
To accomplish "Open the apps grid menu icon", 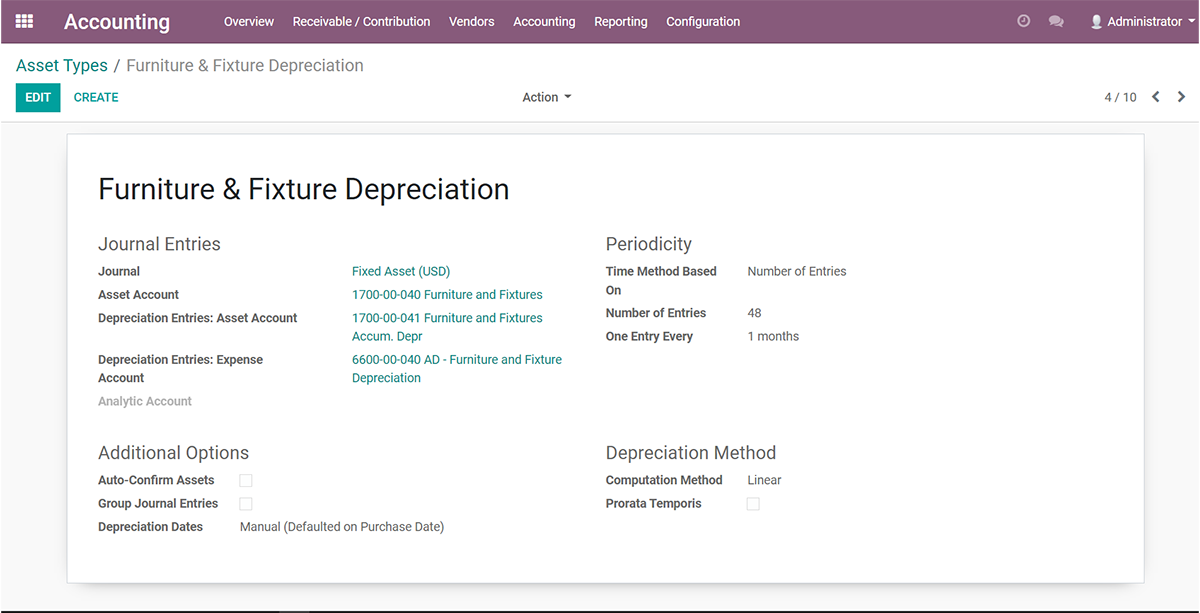I will (24, 21).
